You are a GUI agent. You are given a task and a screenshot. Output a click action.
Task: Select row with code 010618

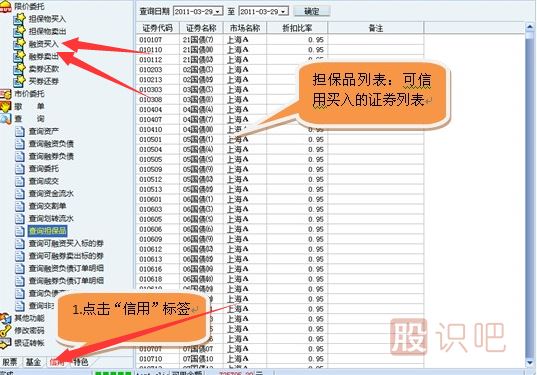coord(279,279)
